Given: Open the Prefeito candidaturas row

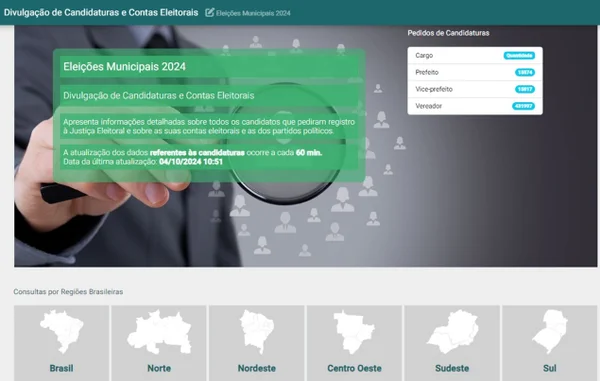Looking at the screenshot, I should pos(475,72).
